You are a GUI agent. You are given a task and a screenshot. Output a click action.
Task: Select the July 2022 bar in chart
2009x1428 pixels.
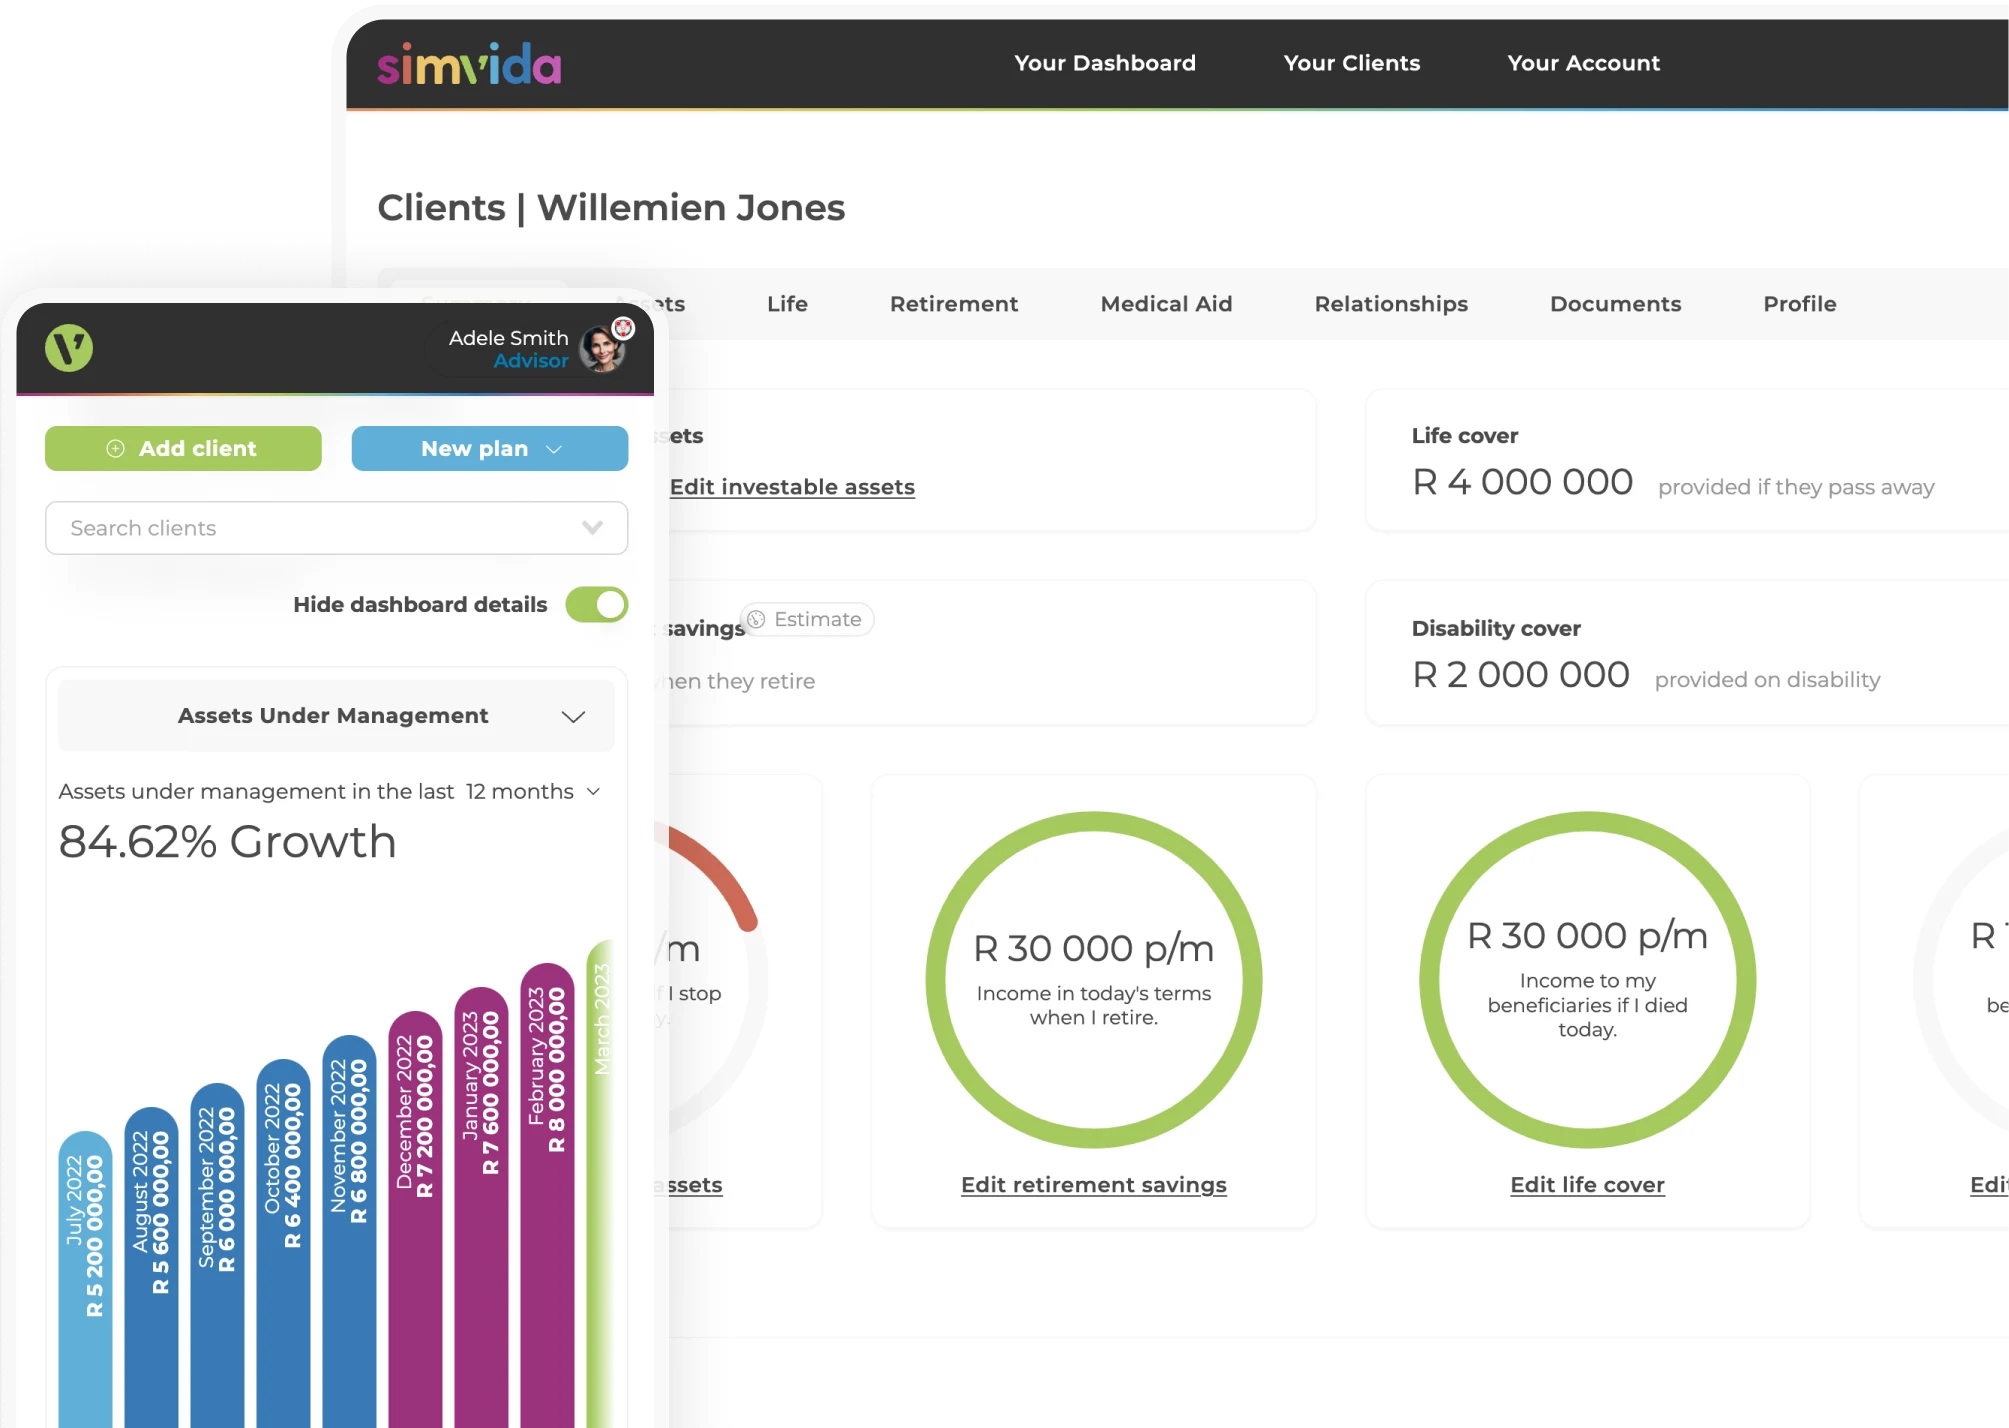pyautogui.click(x=85, y=1279)
